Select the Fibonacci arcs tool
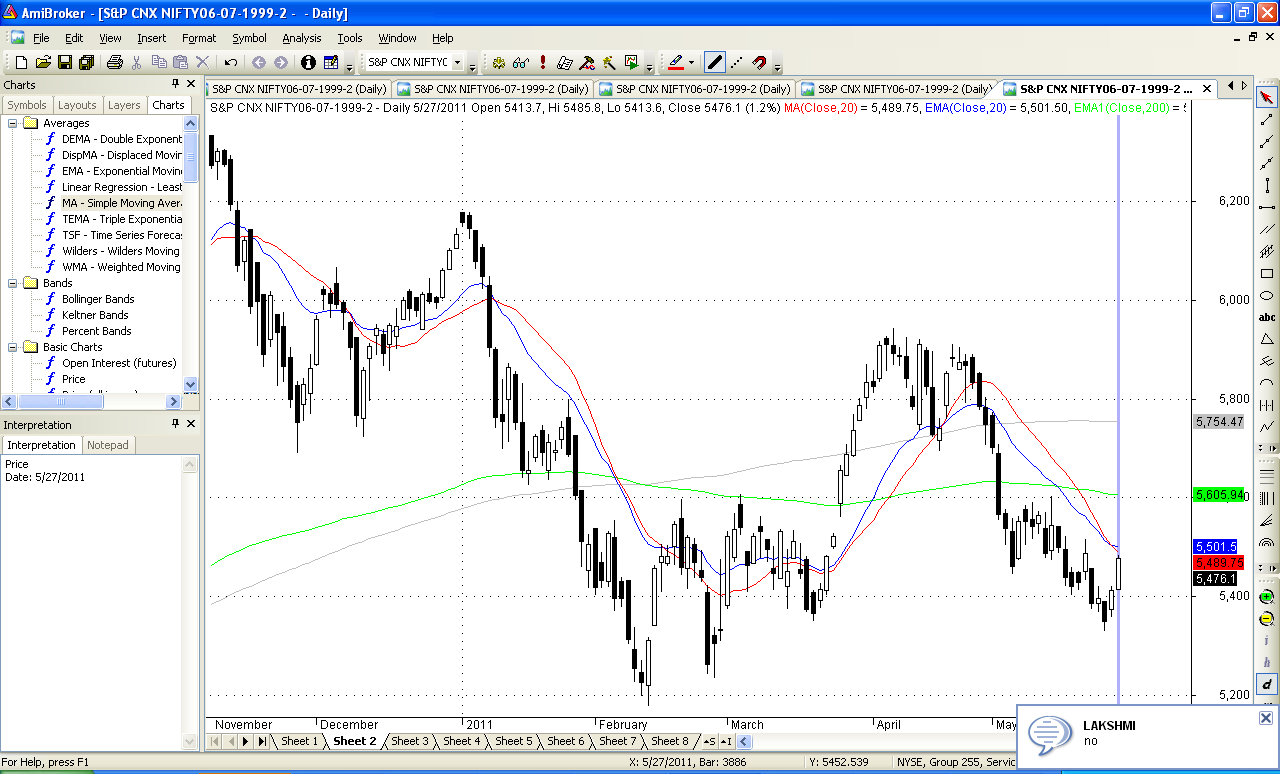The width and height of the screenshot is (1280, 774). [x=1267, y=543]
